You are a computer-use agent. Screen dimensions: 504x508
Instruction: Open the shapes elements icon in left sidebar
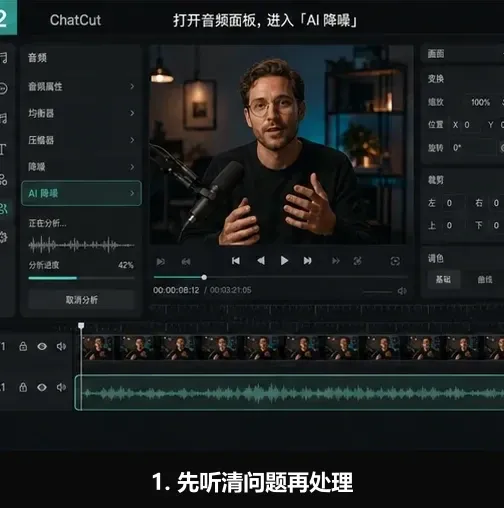pos(3,179)
